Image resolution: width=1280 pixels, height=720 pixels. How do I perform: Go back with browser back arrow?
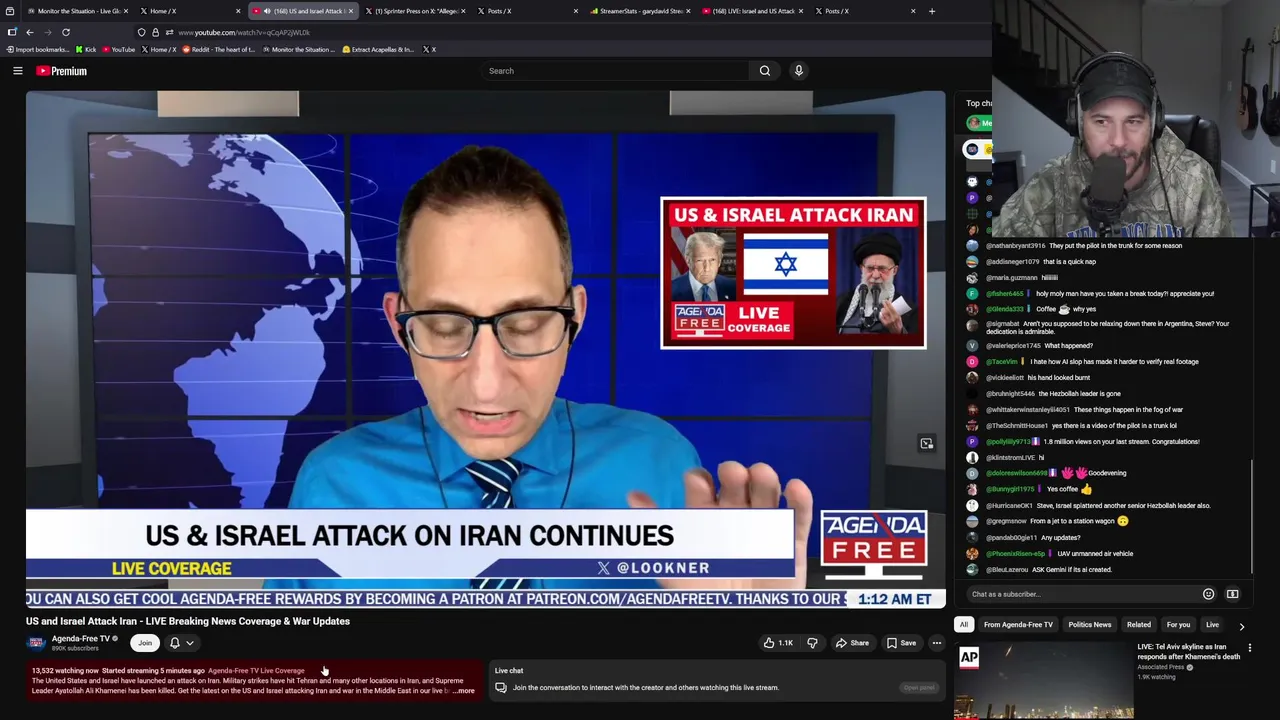click(x=30, y=32)
